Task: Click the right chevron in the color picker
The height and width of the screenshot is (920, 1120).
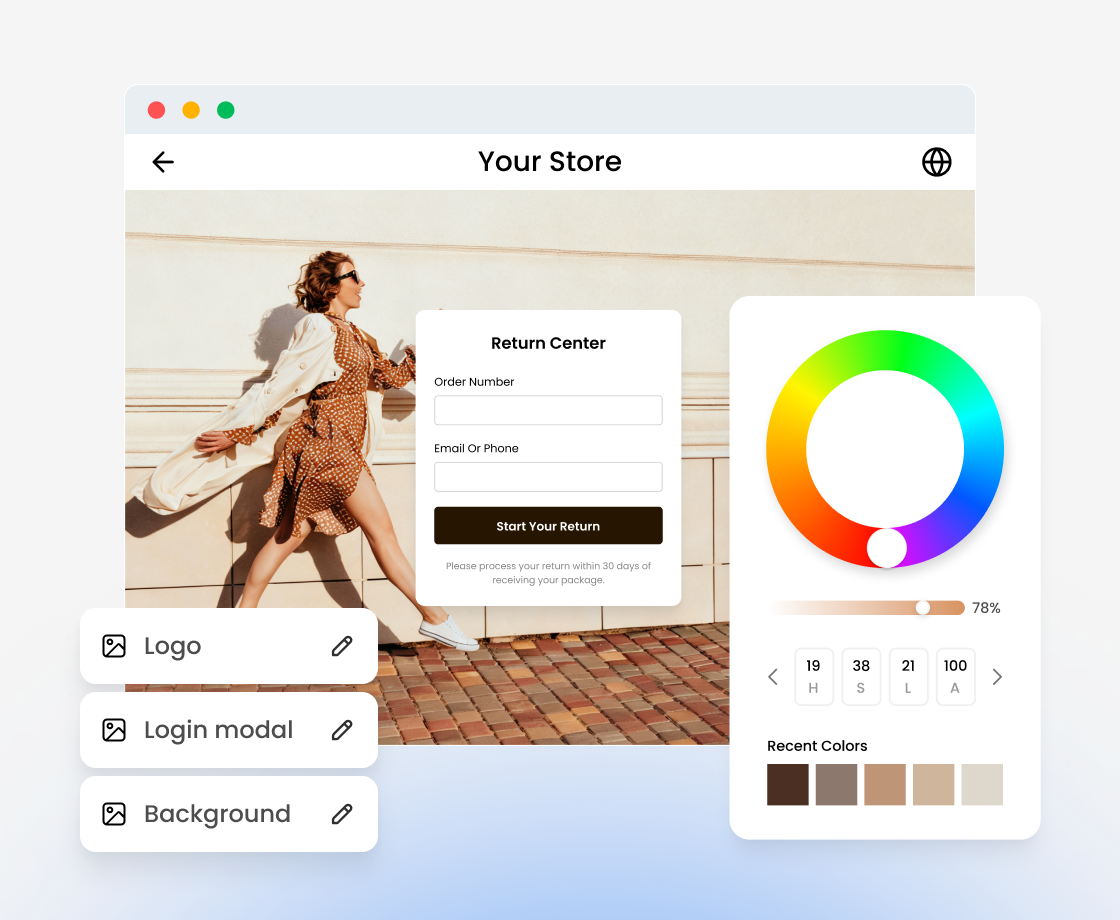Action: (x=997, y=677)
